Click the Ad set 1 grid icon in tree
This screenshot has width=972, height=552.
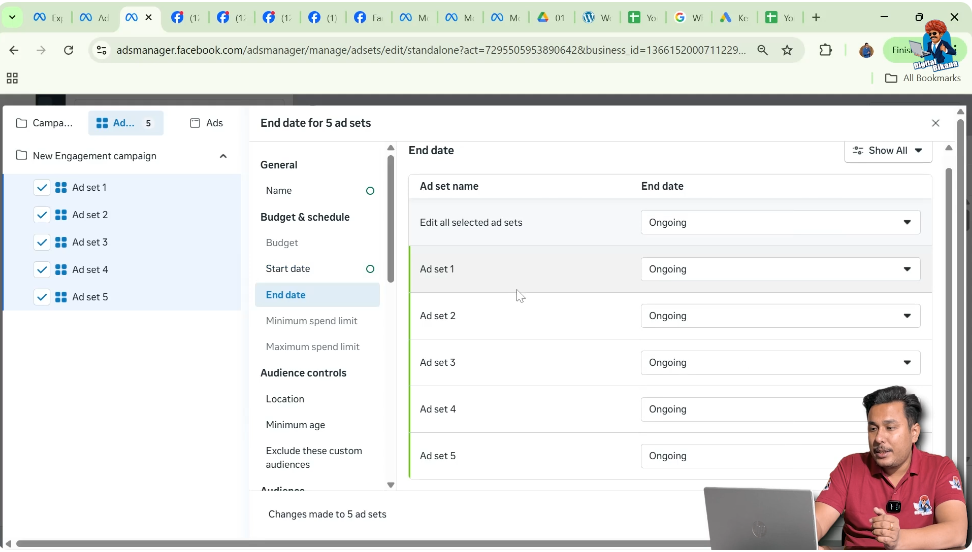pyautogui.click(x=61, y=187)
